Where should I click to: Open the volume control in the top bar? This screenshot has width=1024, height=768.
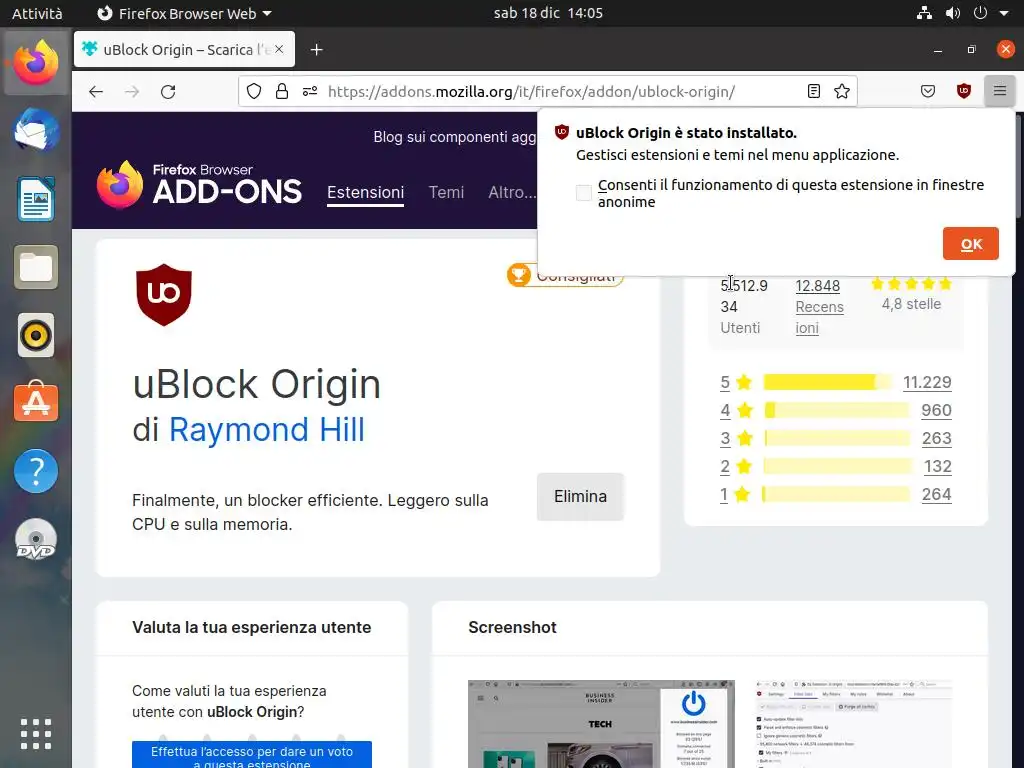point(952,12)
